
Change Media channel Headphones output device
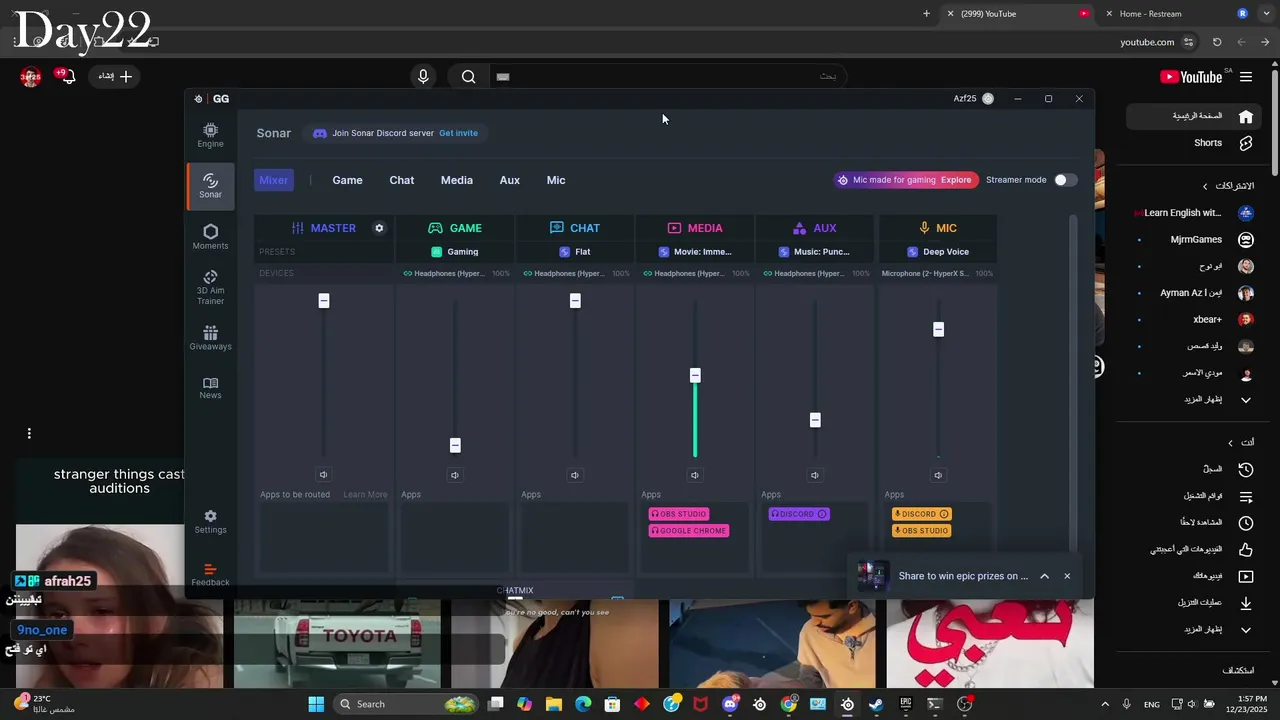pos(695,273)
